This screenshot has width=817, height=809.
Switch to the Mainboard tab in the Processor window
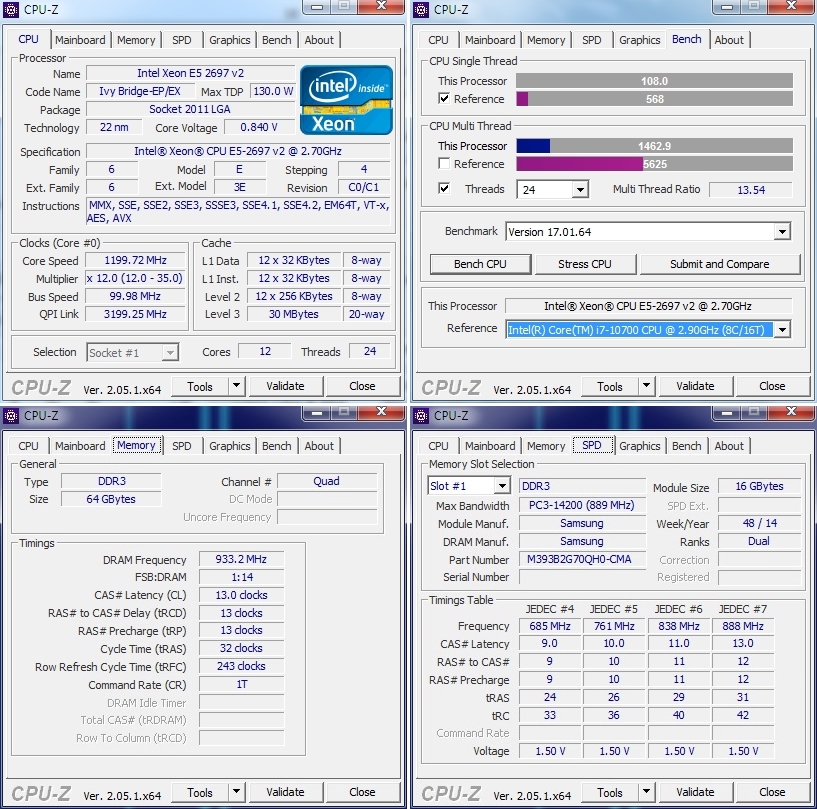tap(80, 40)
